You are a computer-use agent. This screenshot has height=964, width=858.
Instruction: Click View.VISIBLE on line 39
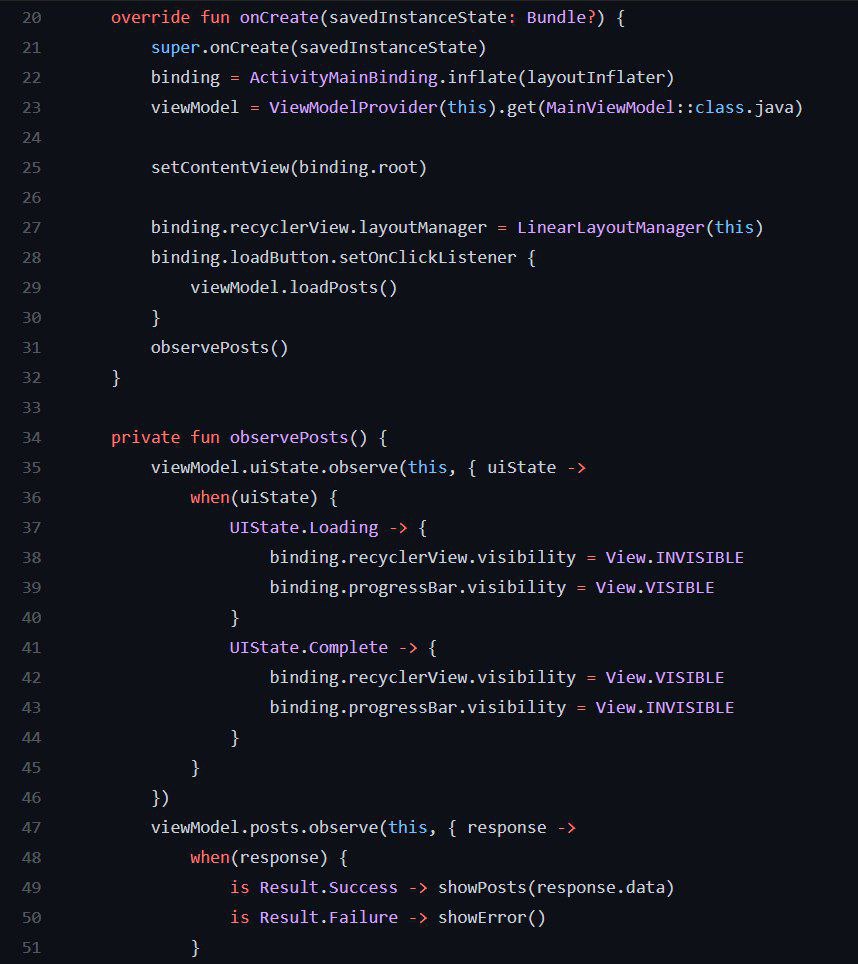click(655, 588)
